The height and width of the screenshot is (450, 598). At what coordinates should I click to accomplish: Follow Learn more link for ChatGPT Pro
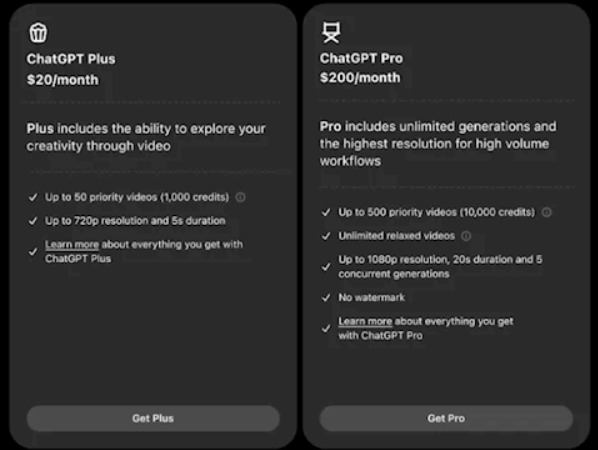click(365, 321)
